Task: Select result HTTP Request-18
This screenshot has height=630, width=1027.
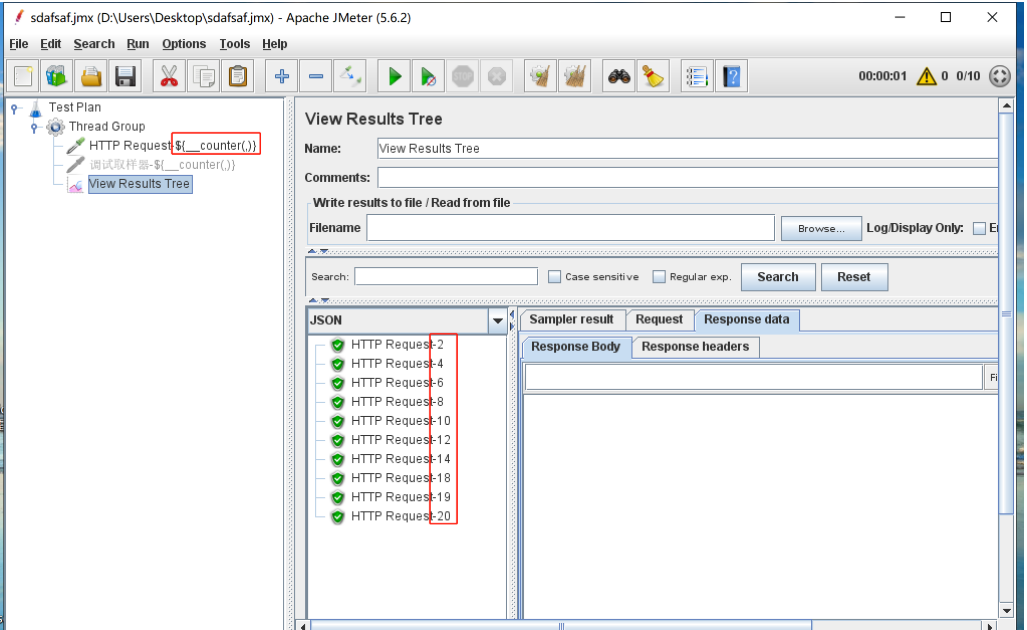Action: pyautogui.click(x=401, y=478)
